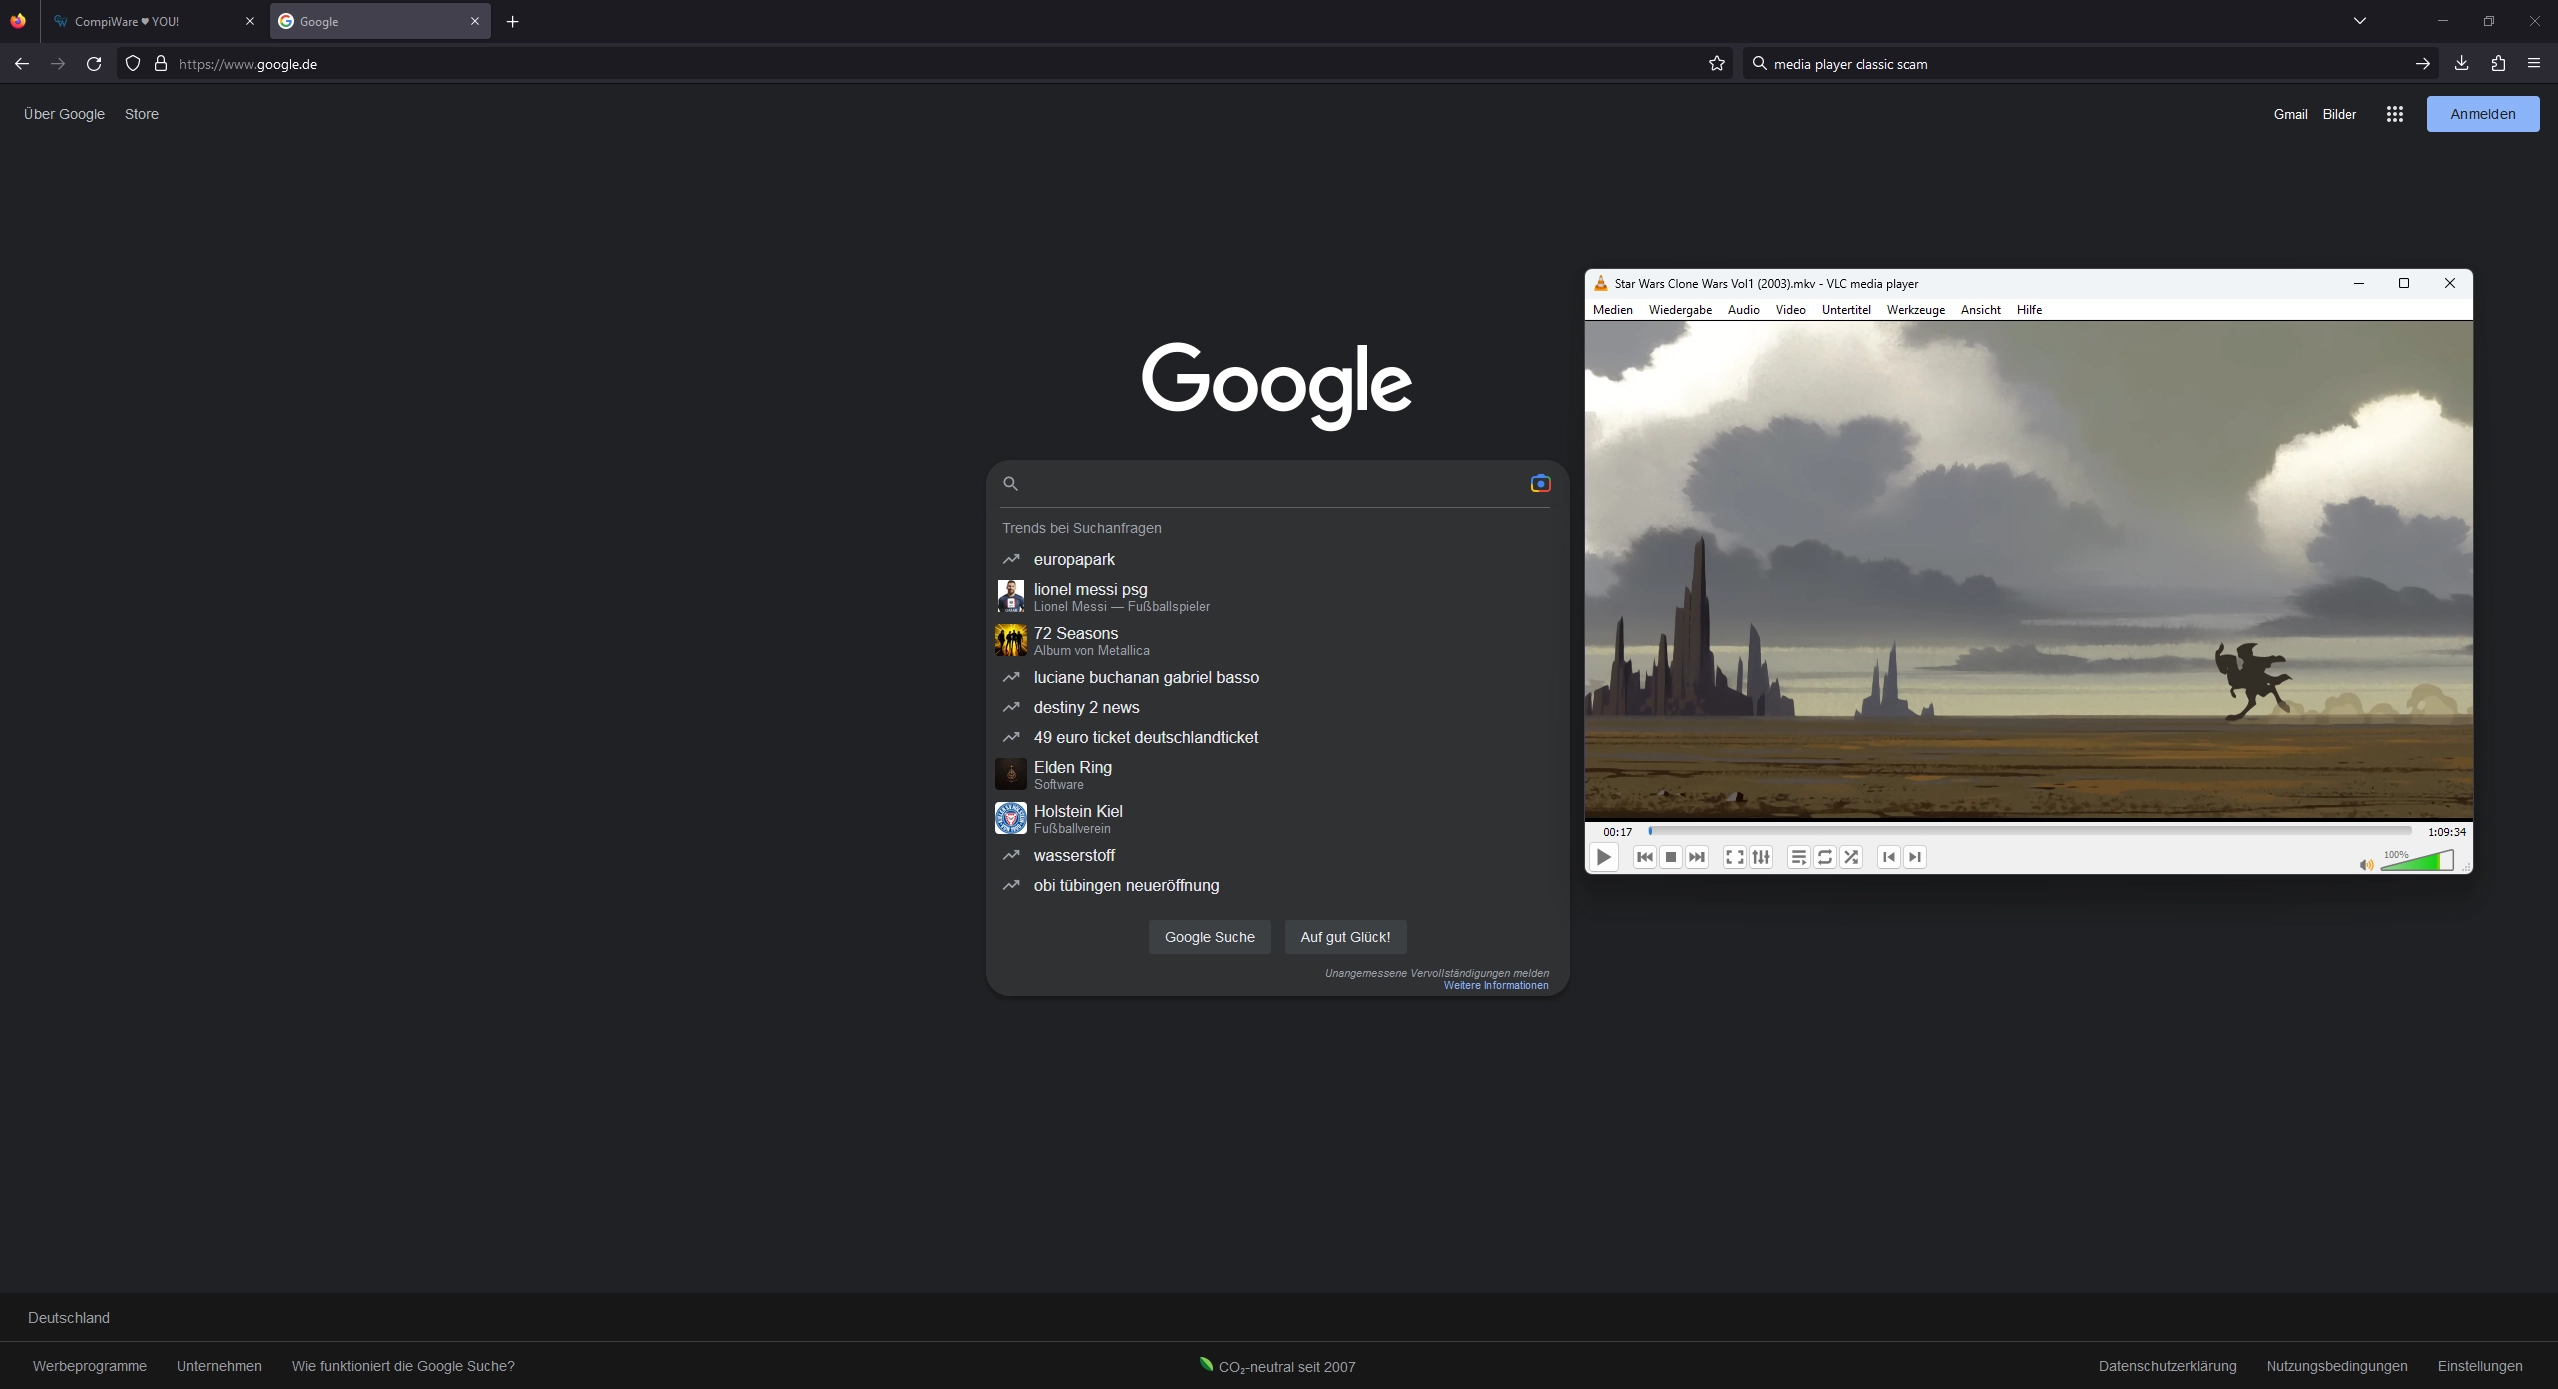Open Google Store link

(x=142, y=114)
